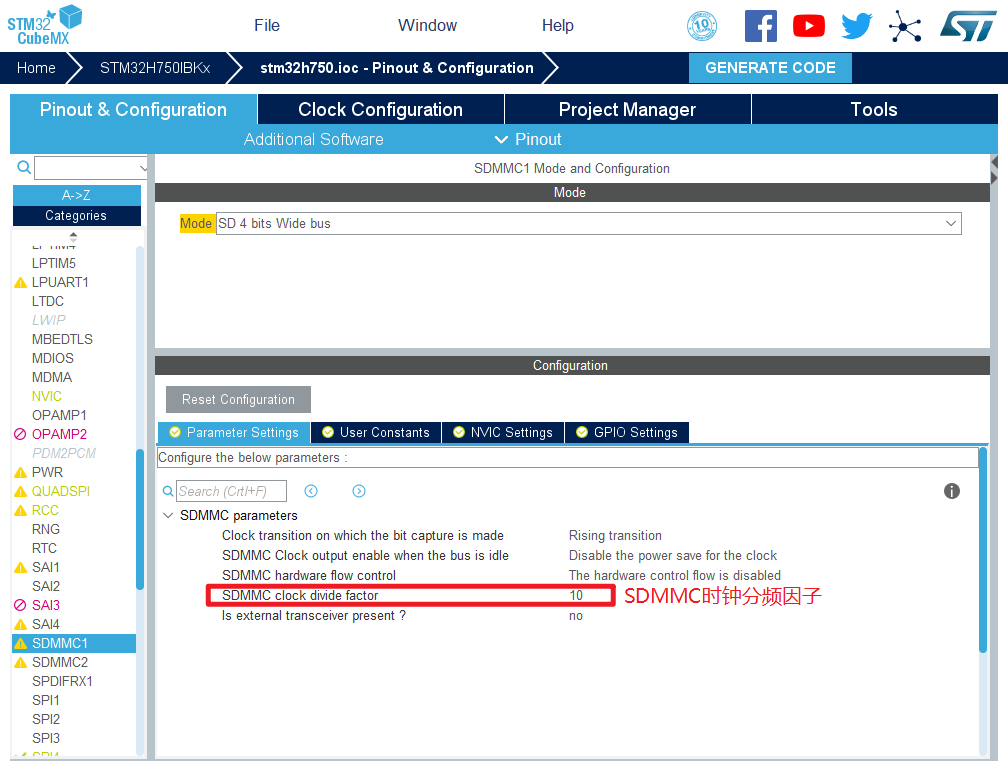The width and height of the screenshot is (1008, 771).
Task: Click the parameter search input field
Action: (231, 491)
